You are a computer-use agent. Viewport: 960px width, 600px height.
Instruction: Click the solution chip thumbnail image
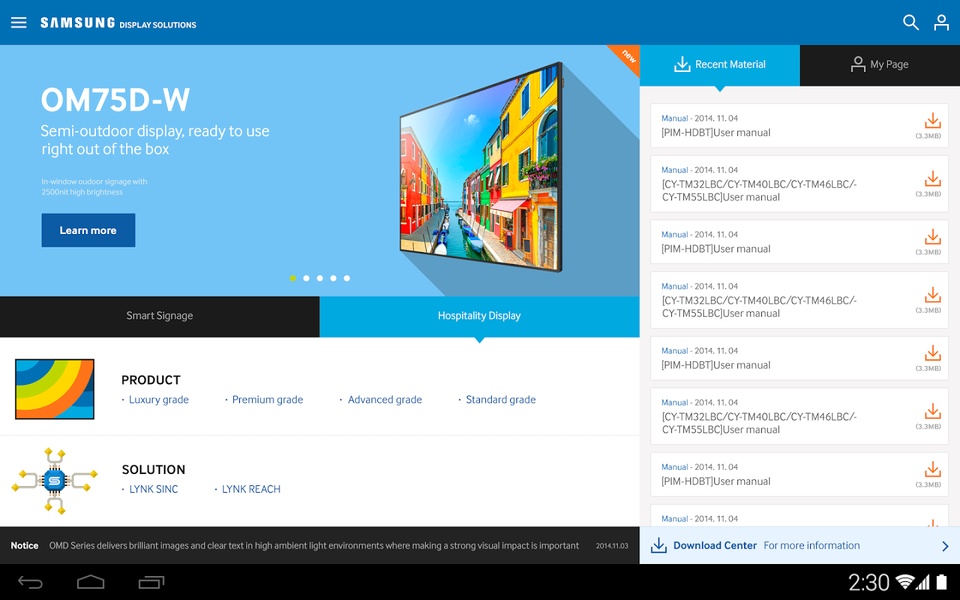tap(54, 481)
